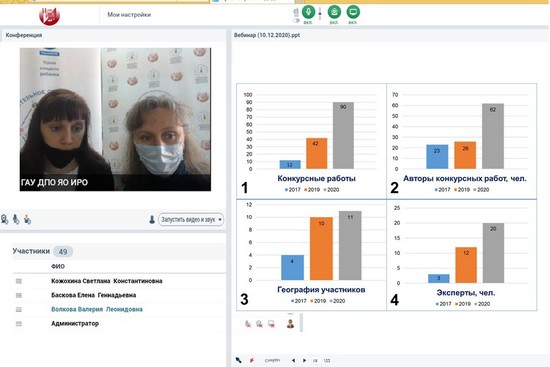This screenshot has height=367, width=550.
Task: Adjust the microphone volume slider
Action: tap(320, 13)
